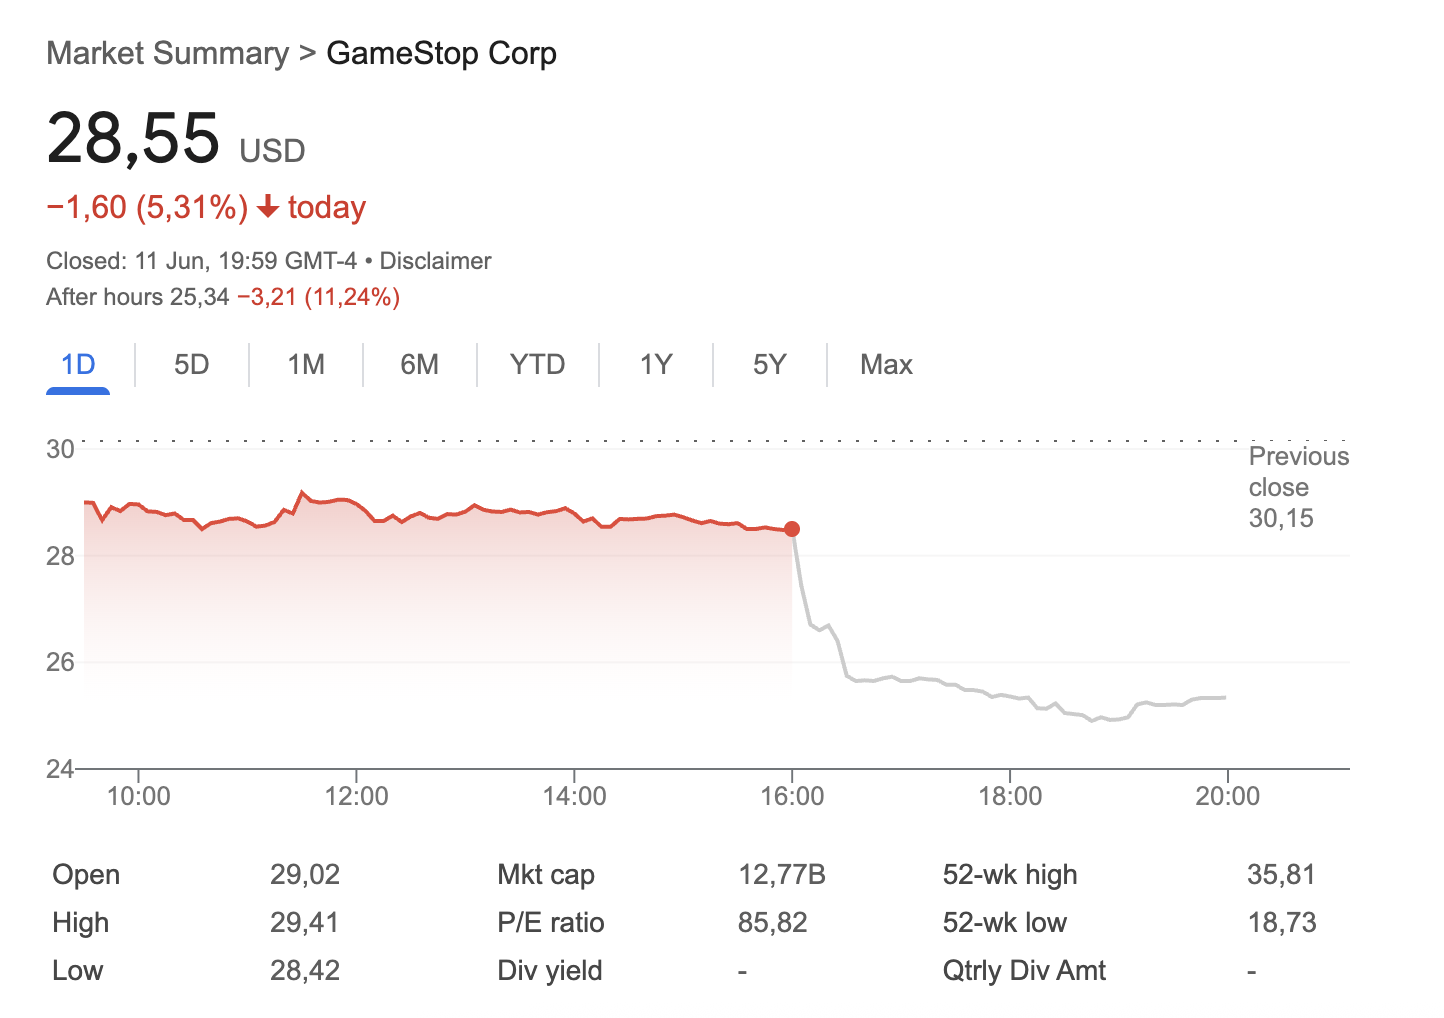Click the 52-wk high value 35,81

[1280, 875]
